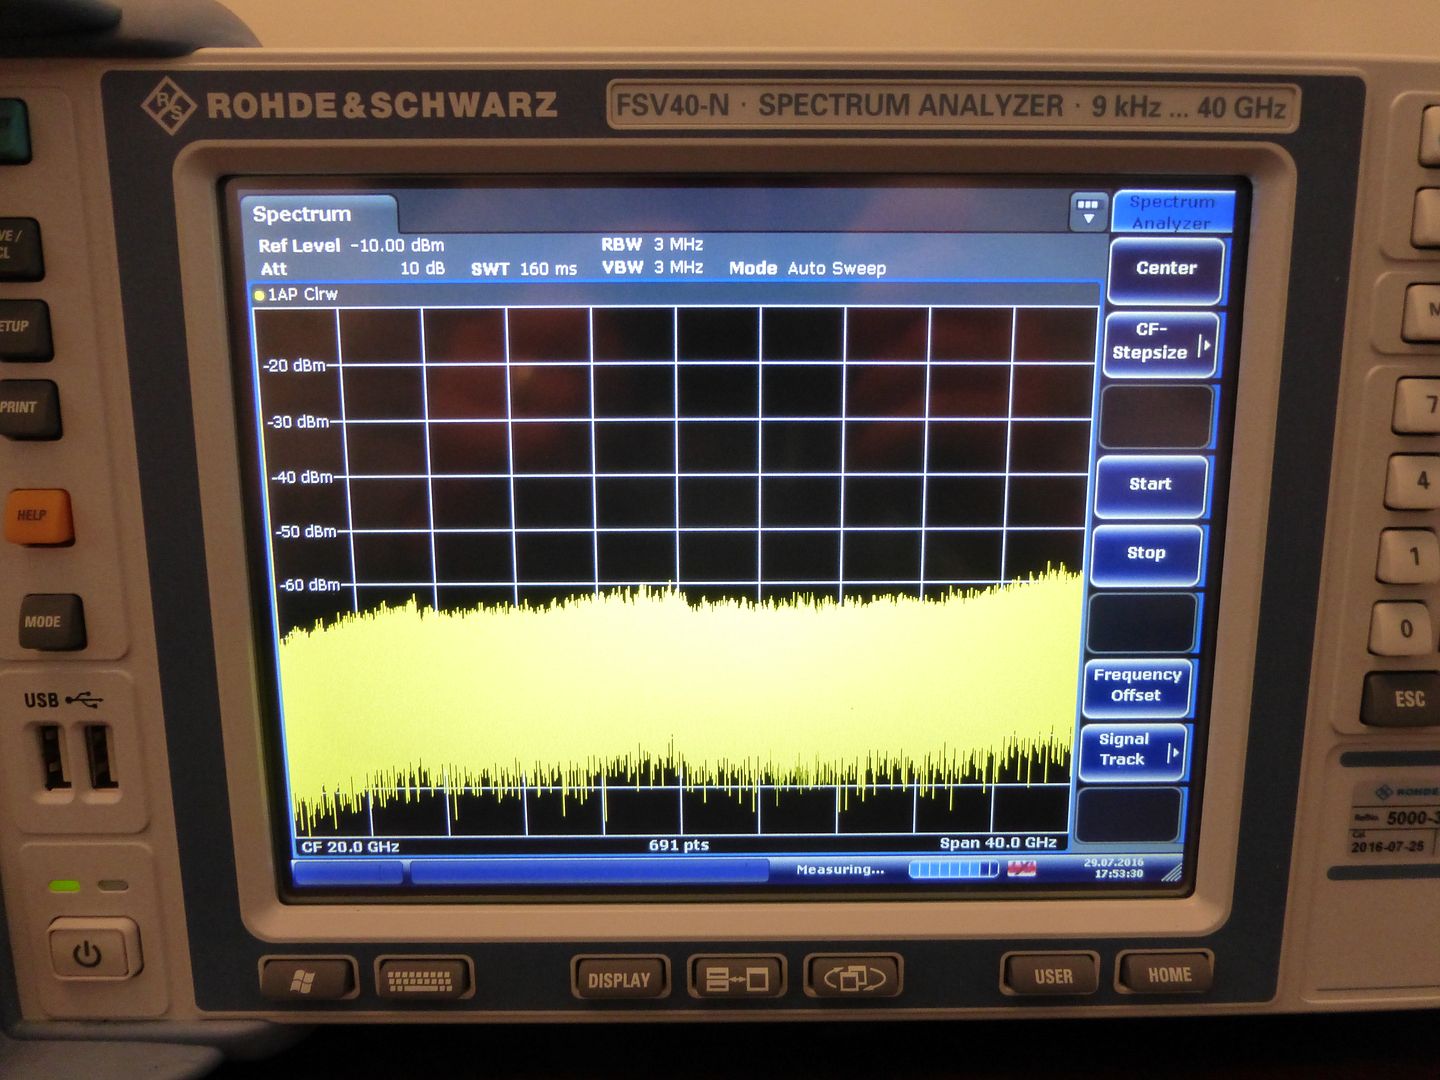Image resolution: width=1440 pixels, height=1080 pixels.
Task: Hit the 0 key on the numeric keypad
Action: coord(1406,629)
